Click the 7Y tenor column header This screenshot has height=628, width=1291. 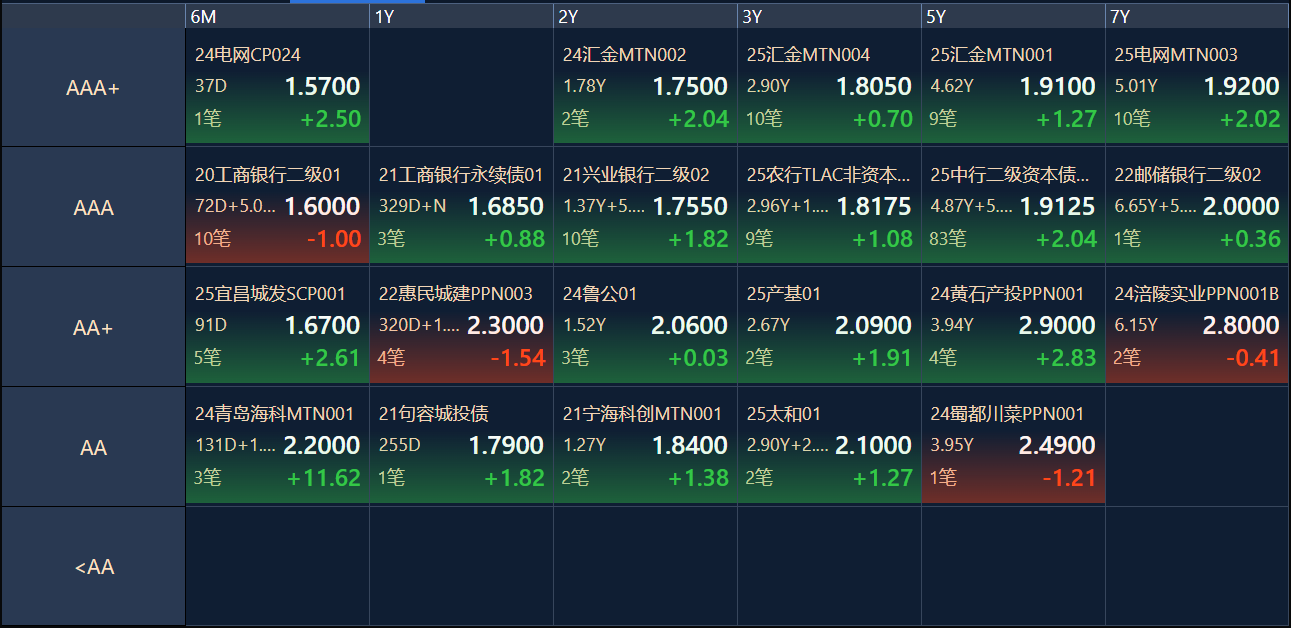coord(1197,16)
